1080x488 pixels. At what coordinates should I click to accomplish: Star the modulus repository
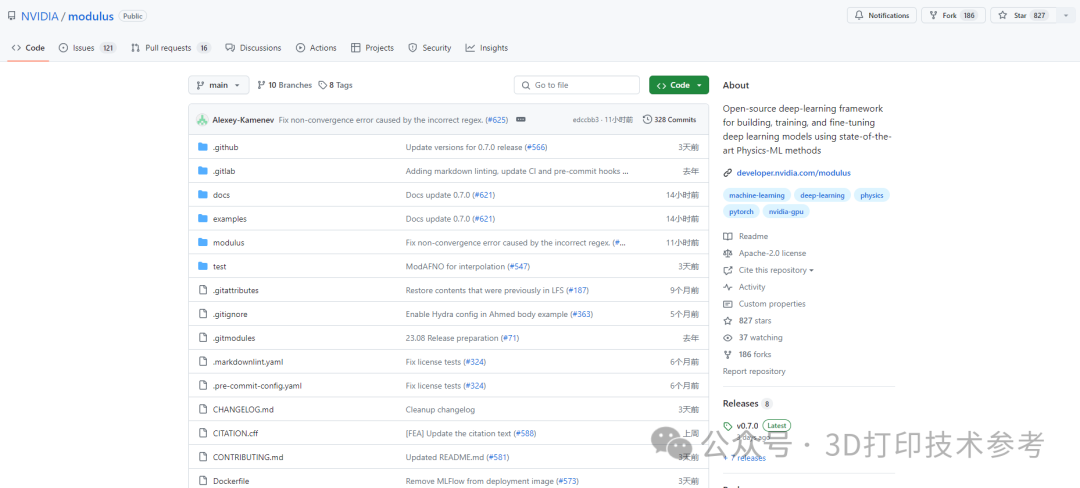click(1022, 15)
